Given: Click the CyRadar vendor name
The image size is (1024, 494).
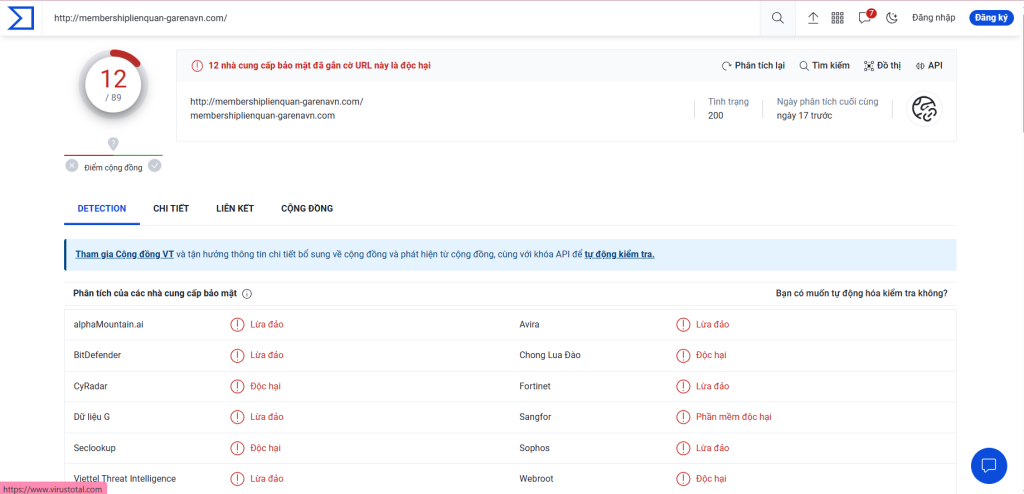Looking at the screenshot, I should point(91,386).
